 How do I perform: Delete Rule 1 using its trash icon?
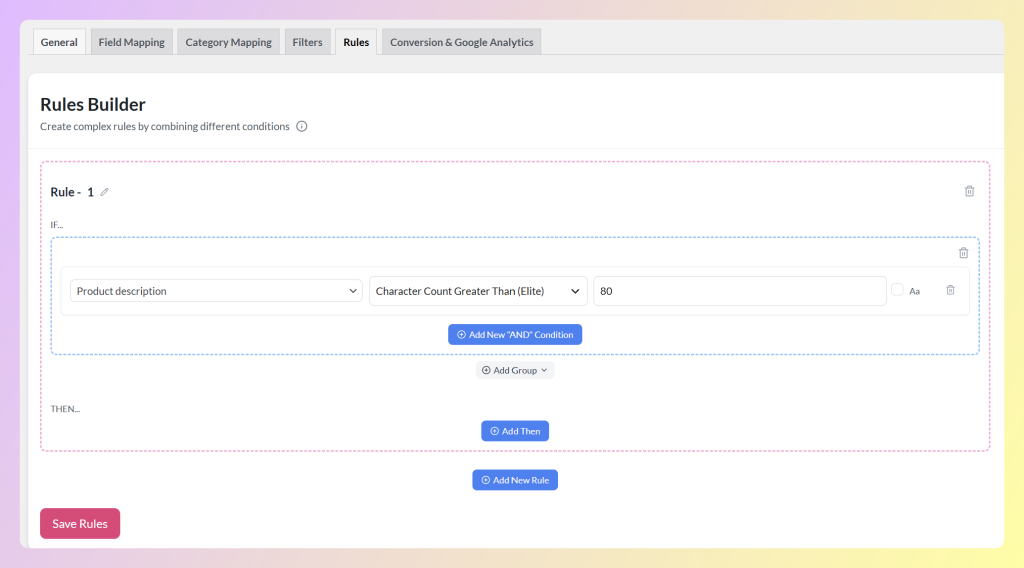(x=969, y=191)
